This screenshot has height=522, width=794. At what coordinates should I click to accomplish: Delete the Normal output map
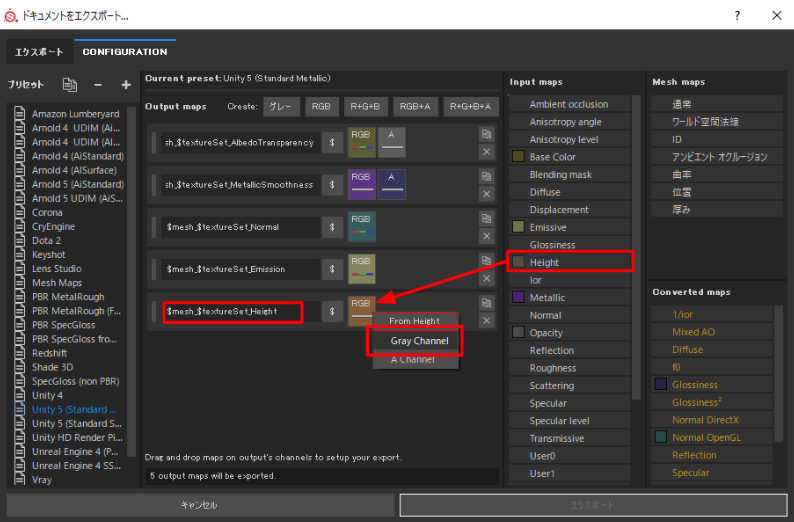[487, 236]
